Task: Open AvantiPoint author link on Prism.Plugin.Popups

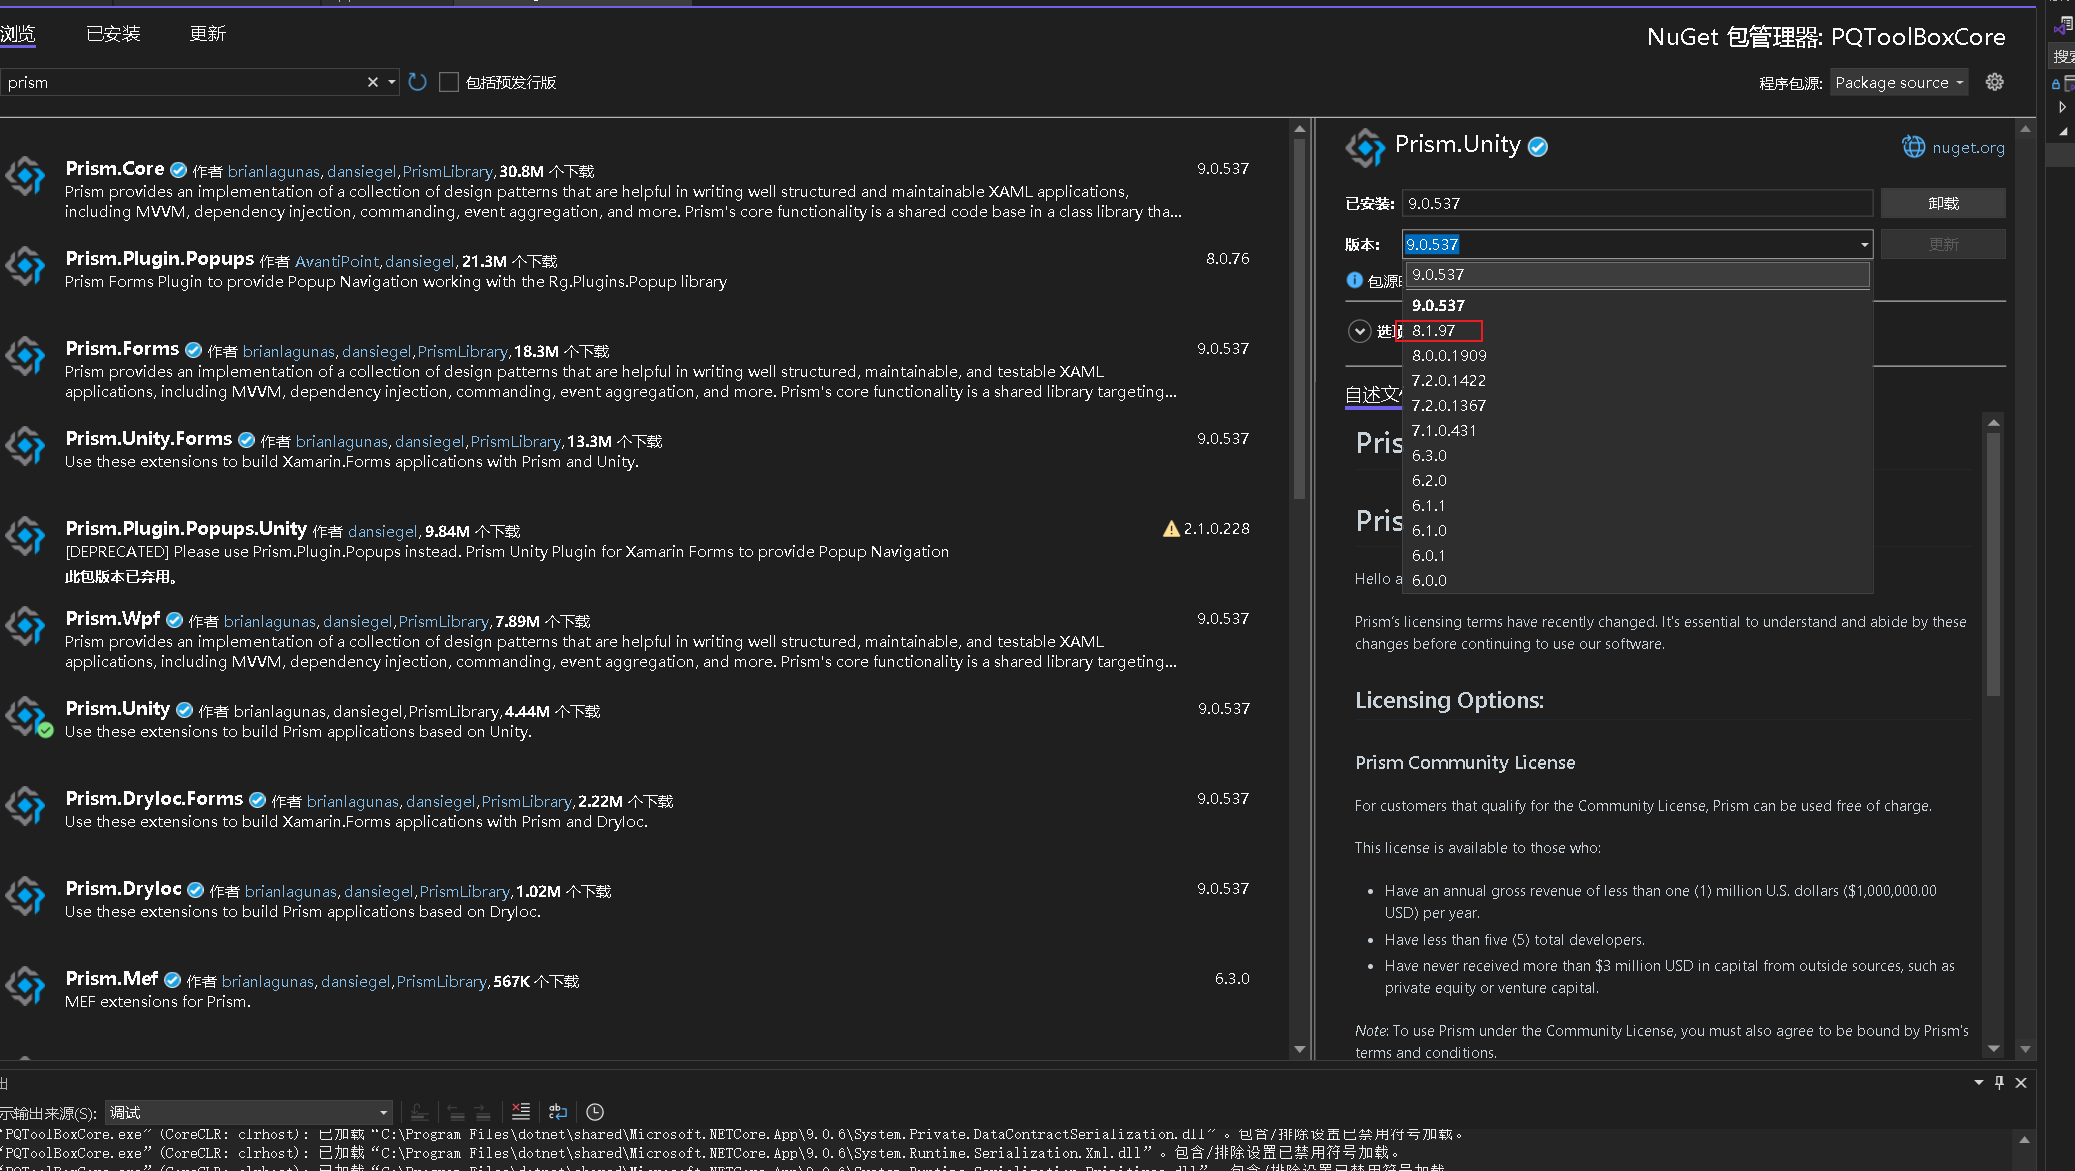Action: tap(337, 262)
